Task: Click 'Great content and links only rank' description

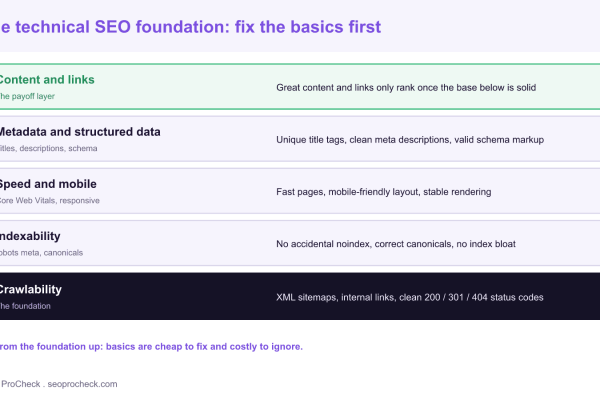Action: pos(406,88)
